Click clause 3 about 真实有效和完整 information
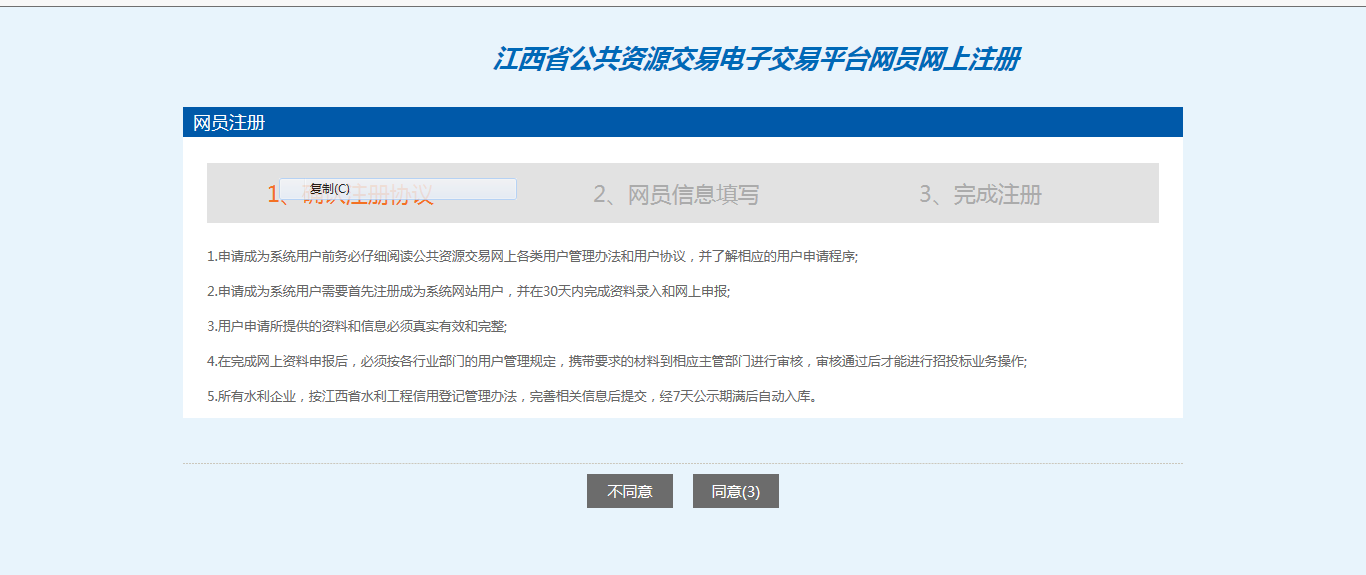1366x575 pixels. click(x=357, y=326)
